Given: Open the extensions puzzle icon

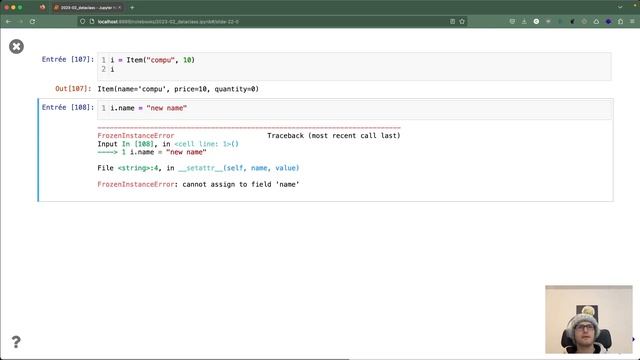Looking at the screenshot, I should pos(620,21).
